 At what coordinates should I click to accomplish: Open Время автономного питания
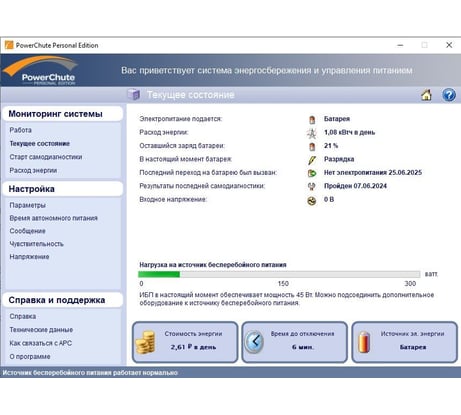coord(53,218)
